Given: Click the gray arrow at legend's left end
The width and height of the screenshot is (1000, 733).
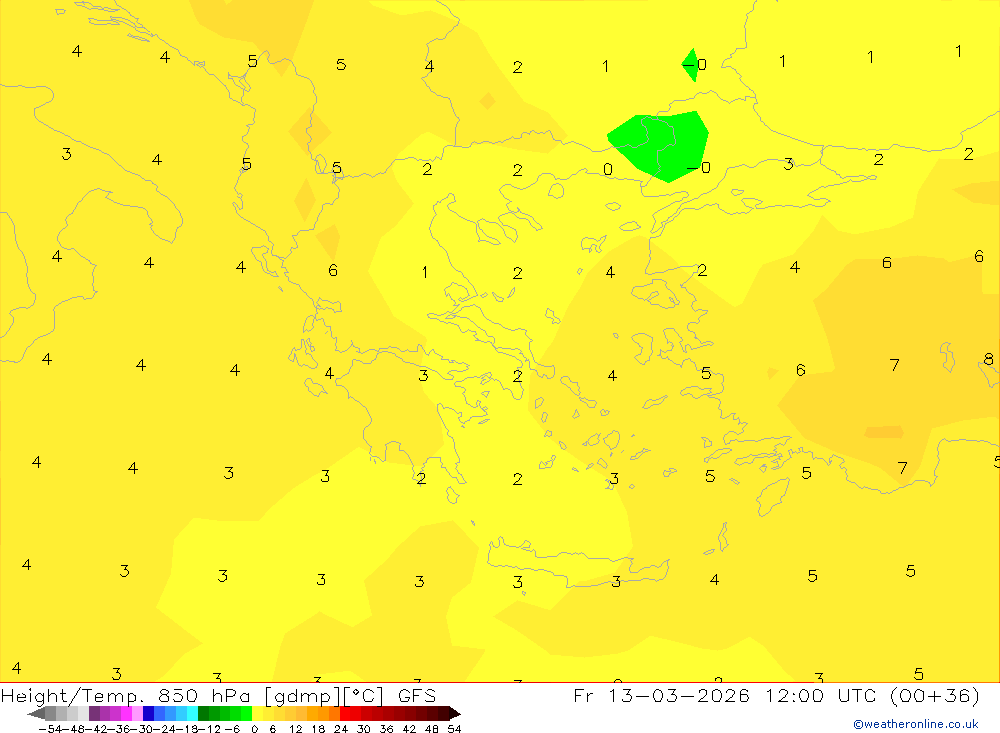Looking at the screenshot, I should (x=36, y=713).
